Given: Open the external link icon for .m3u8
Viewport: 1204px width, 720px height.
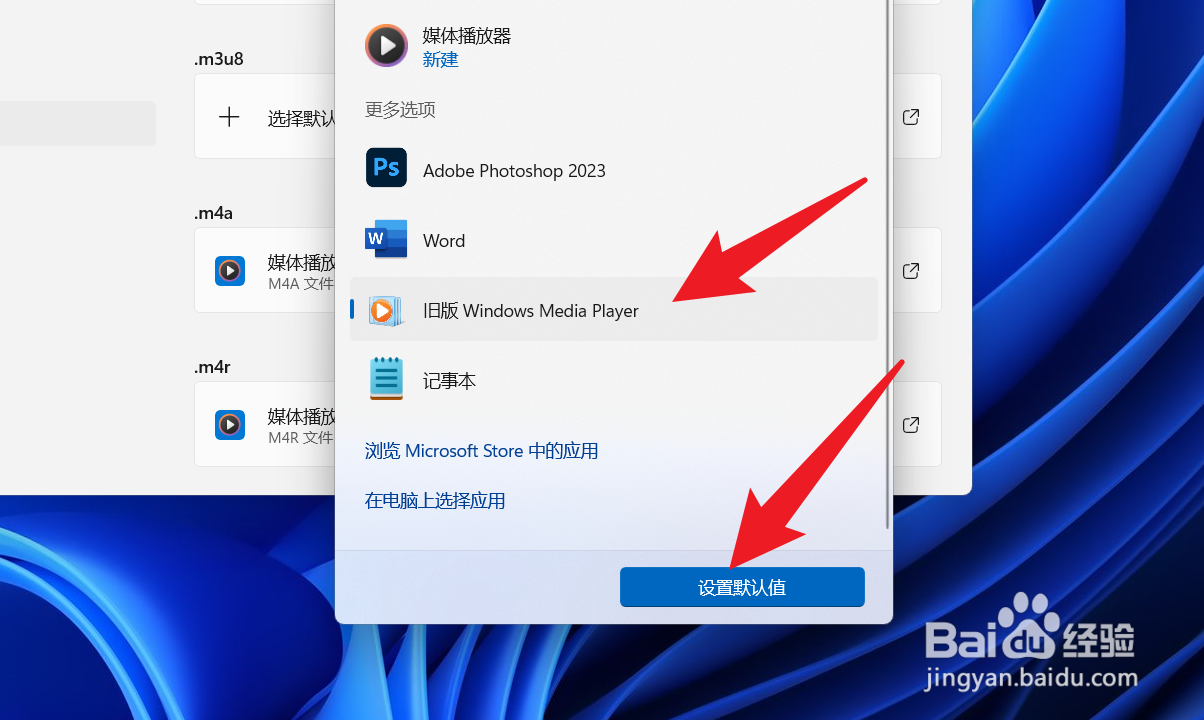Looking at the screenshot, I should click(911, 117).
